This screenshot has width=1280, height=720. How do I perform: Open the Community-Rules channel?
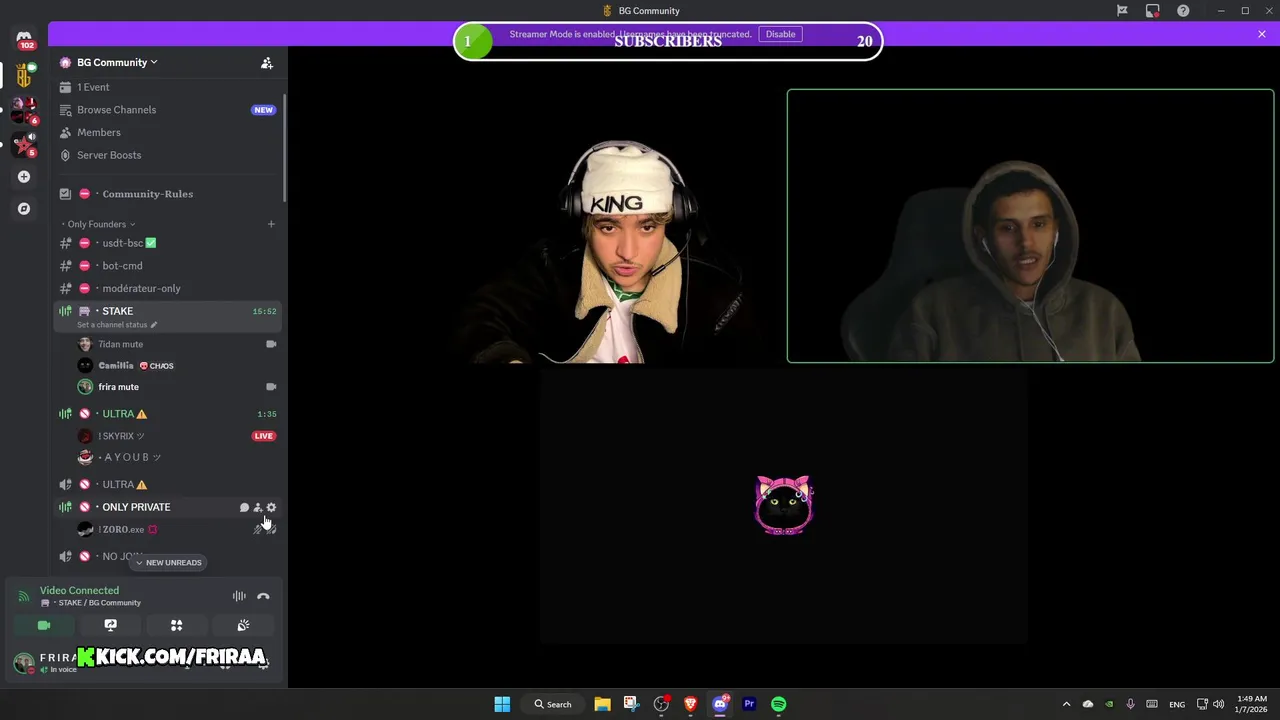[x=168, y=194]
